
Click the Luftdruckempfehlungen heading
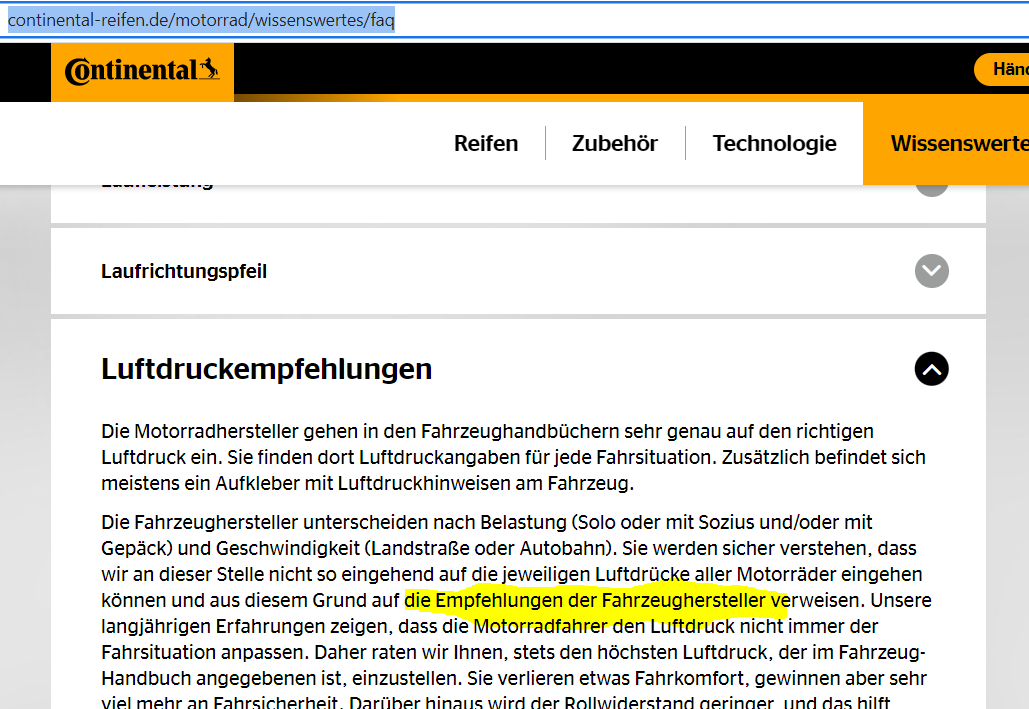(x=266, y=369)
